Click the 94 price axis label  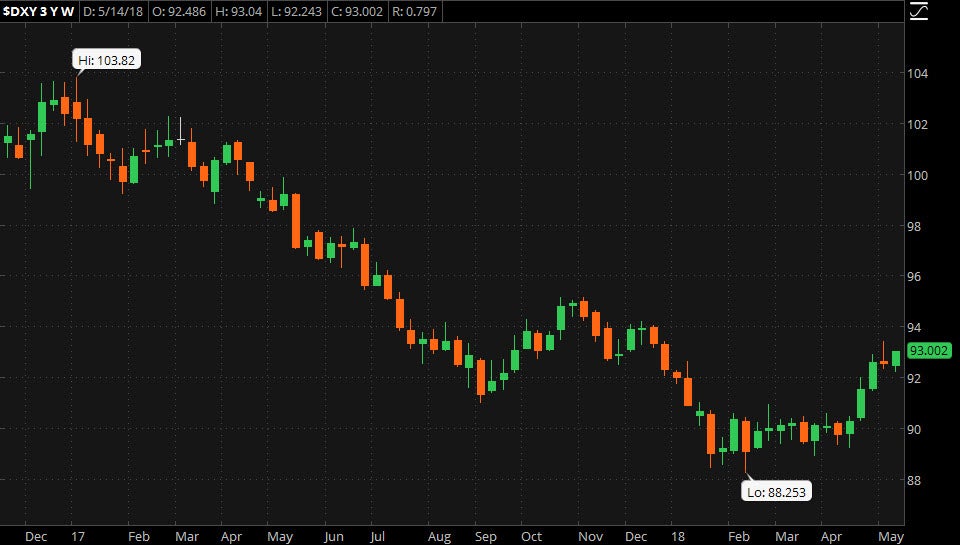913,328
